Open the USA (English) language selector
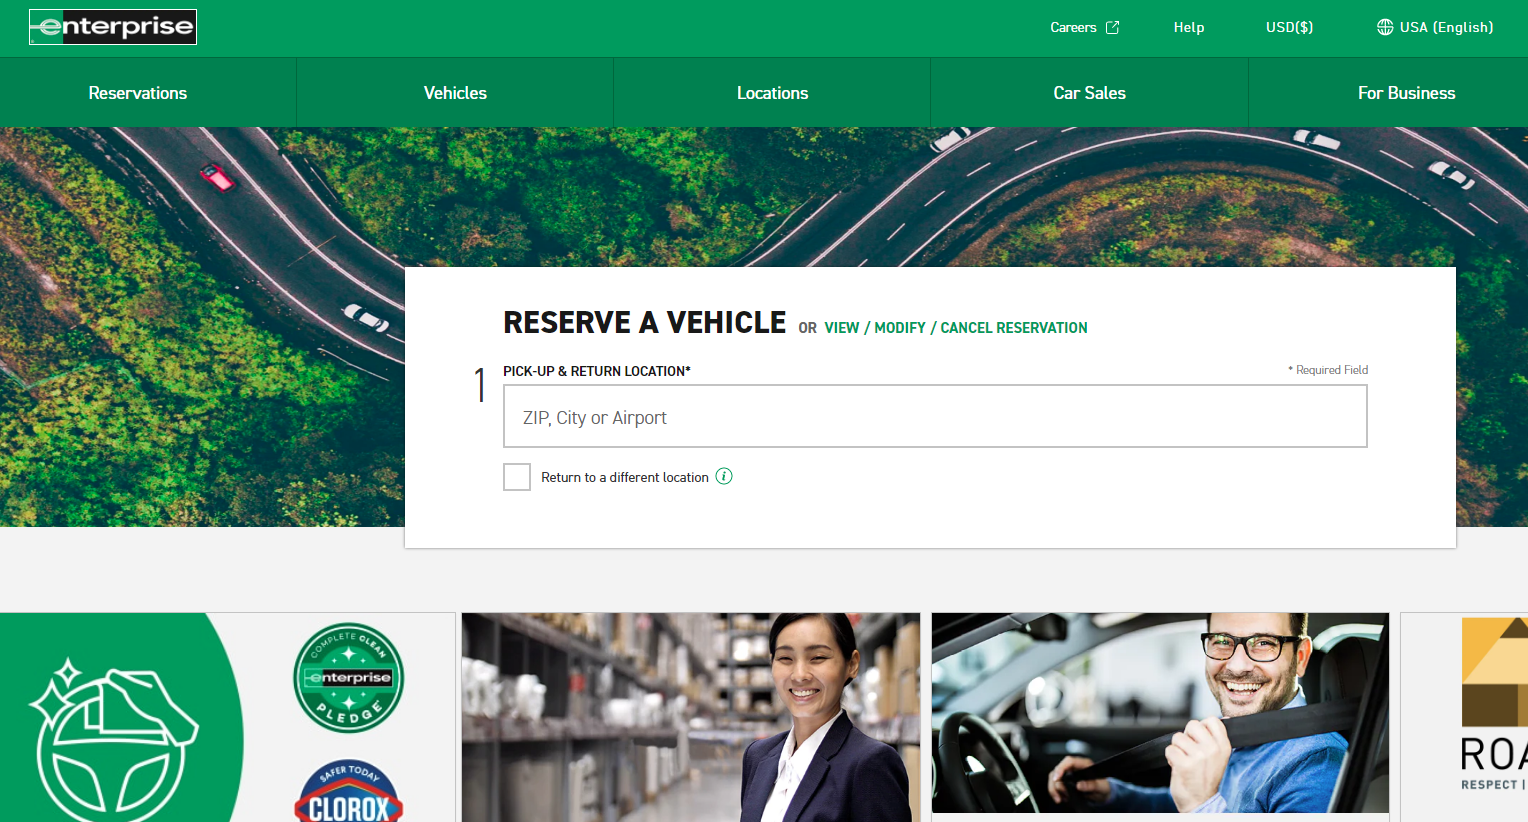Viewport: 1528px width, 822px height. tap(1446, 27)
